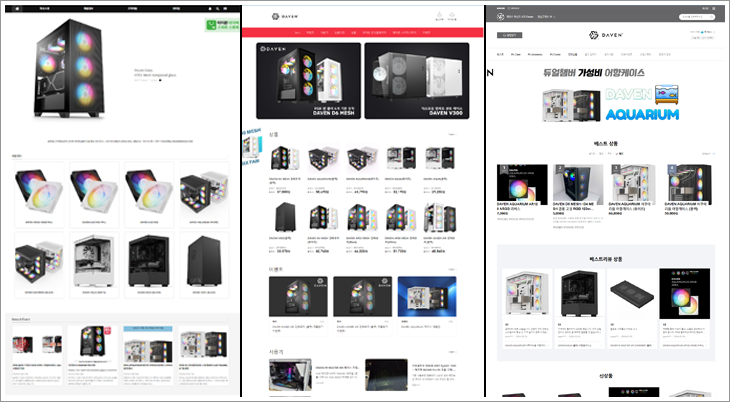730x402 pixels.
Task: Open the dark second review thumbnail under 사용기
Action: pos(386,375)
